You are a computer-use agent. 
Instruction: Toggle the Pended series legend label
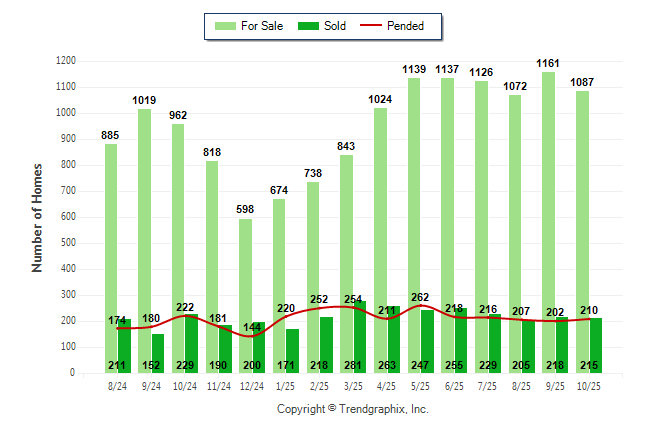pyautogui.click(x=405, y=26)
